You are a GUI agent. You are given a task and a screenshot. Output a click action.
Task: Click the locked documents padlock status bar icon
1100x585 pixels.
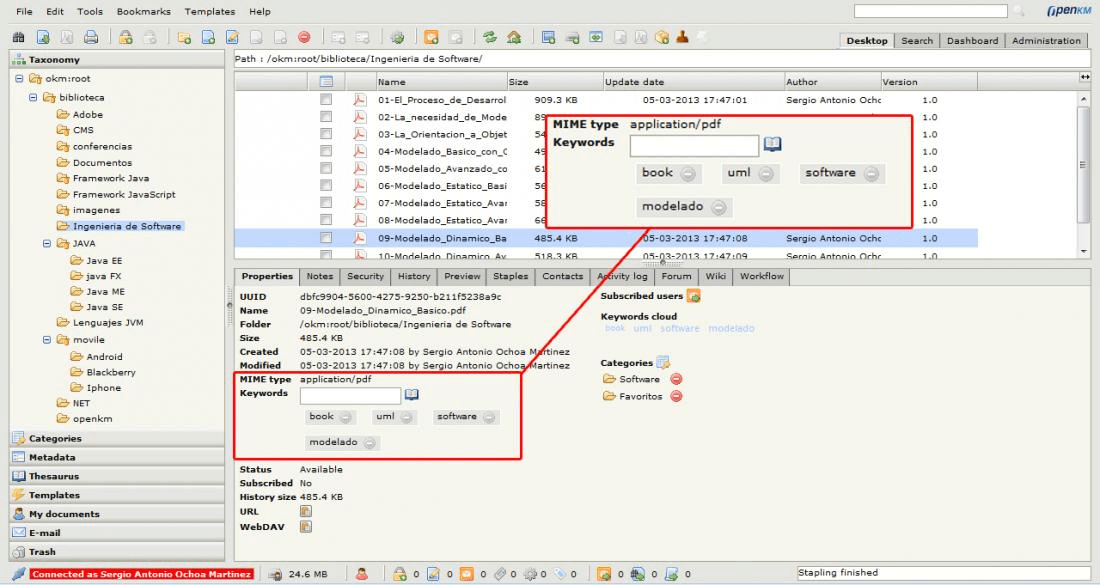pos(399,574)
